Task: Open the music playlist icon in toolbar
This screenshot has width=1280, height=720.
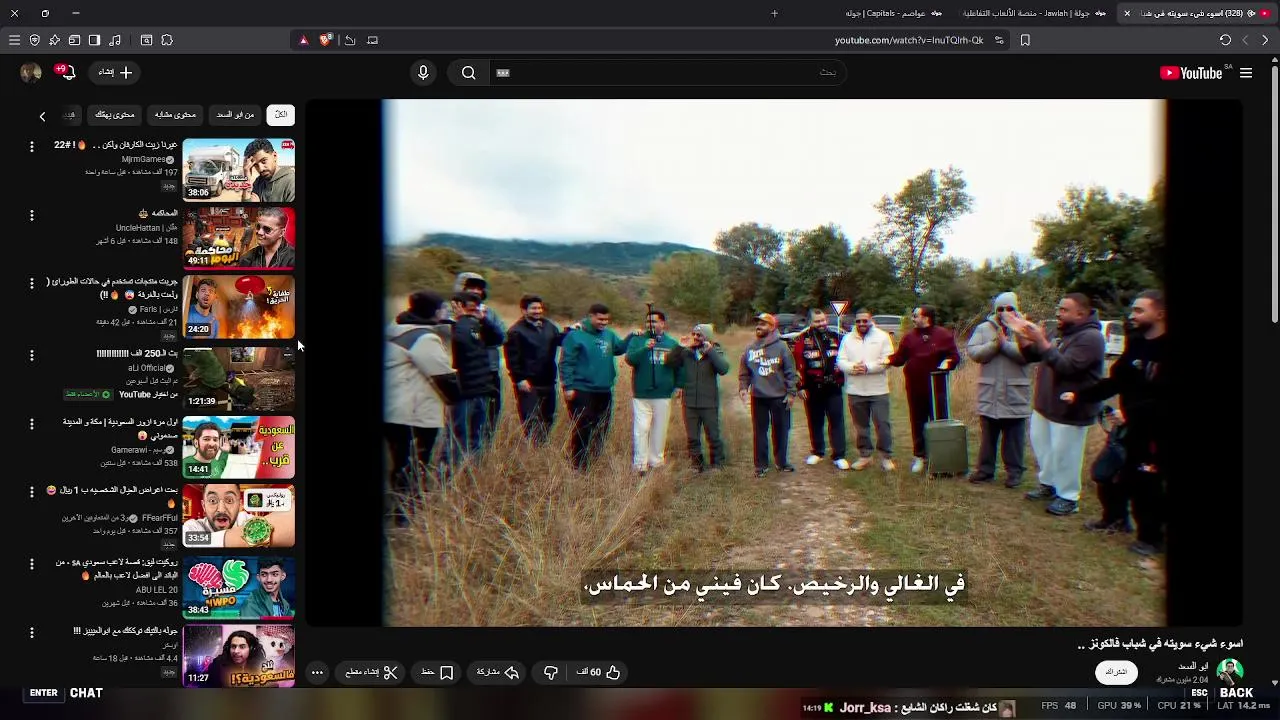Action: coord(115,40)
